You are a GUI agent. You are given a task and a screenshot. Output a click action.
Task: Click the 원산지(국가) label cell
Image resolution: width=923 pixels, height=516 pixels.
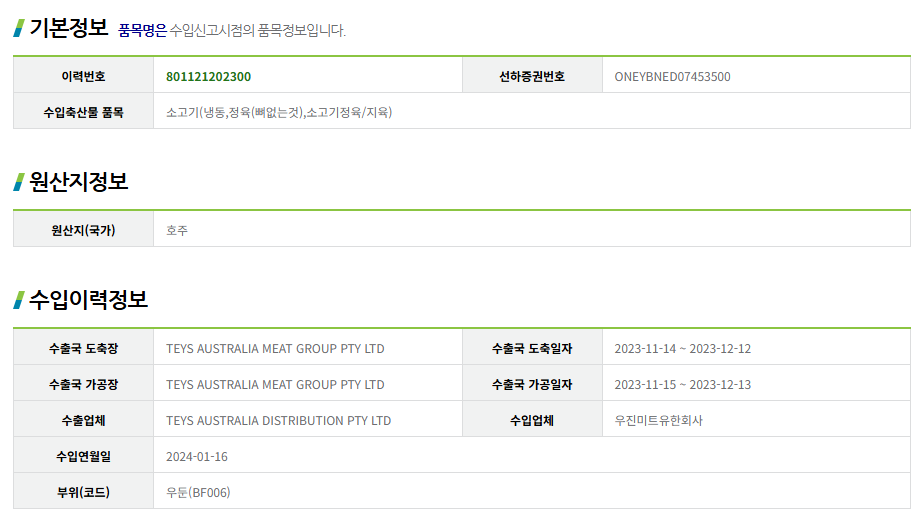[83, 230]
